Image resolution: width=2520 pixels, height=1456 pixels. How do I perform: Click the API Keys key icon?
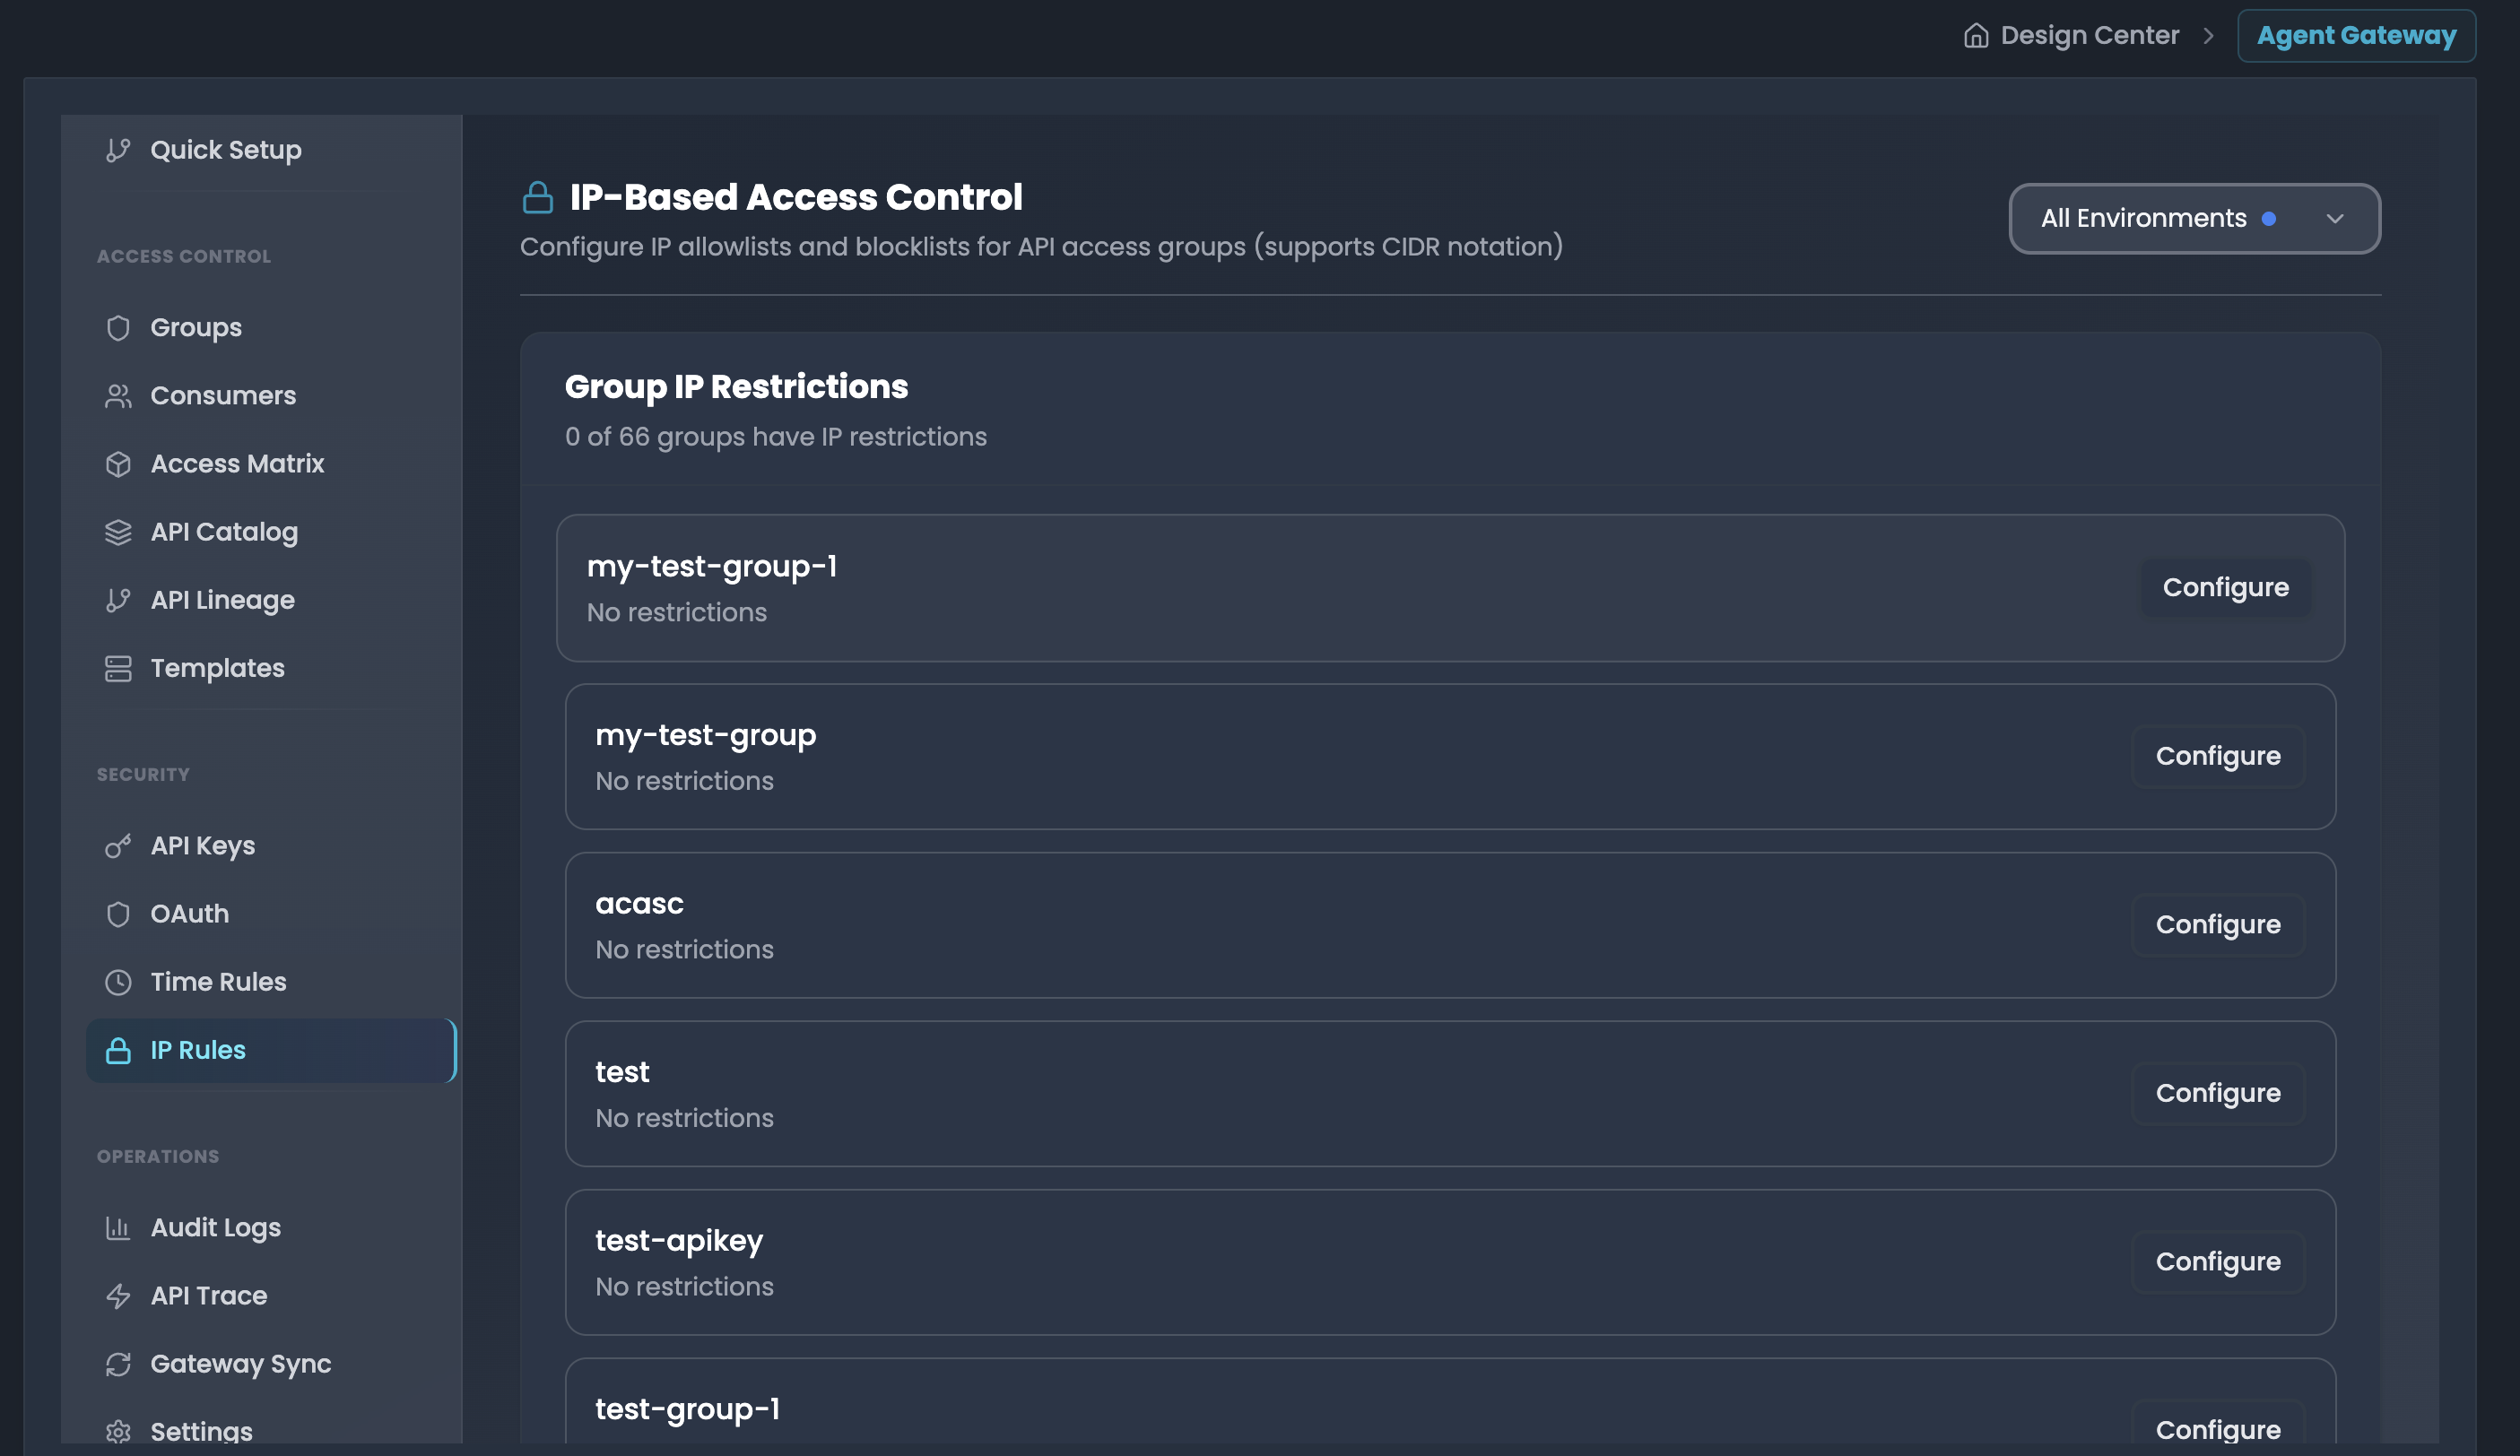coord(118,846)
